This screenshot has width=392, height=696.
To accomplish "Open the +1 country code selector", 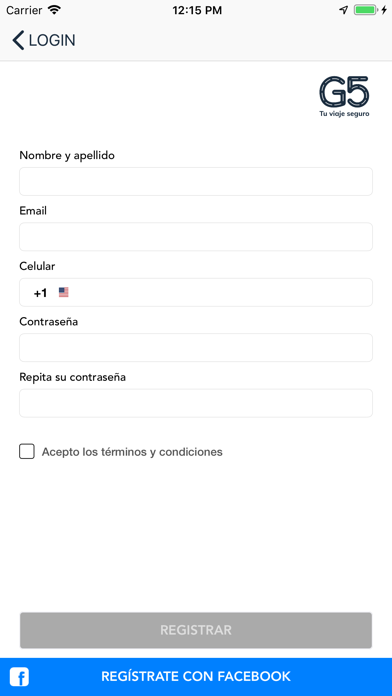I will tap(40, 293).
